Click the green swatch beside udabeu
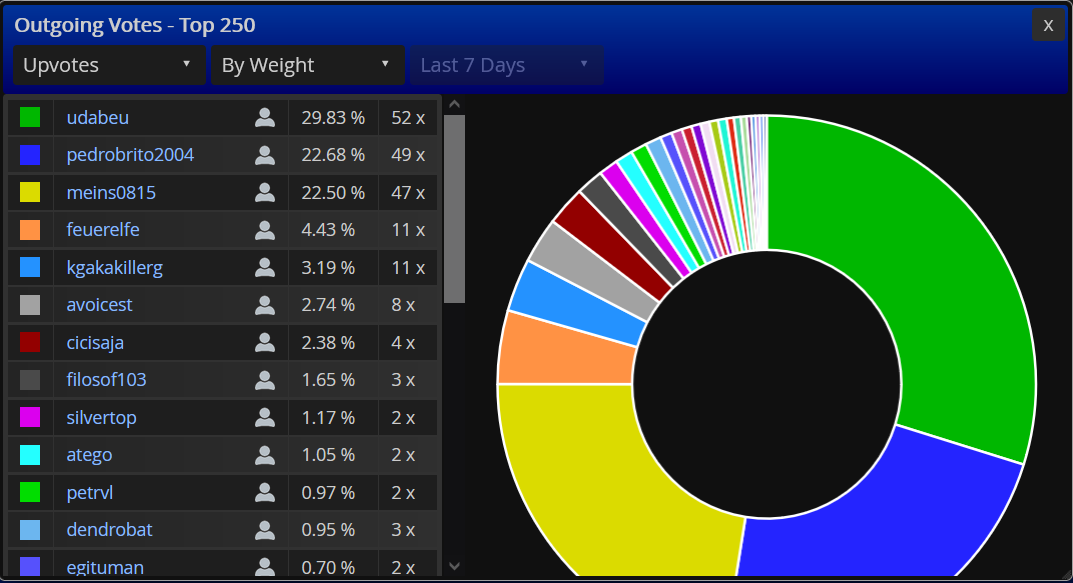The width and height of the screenshot is (1073, 583). [30, 117]
